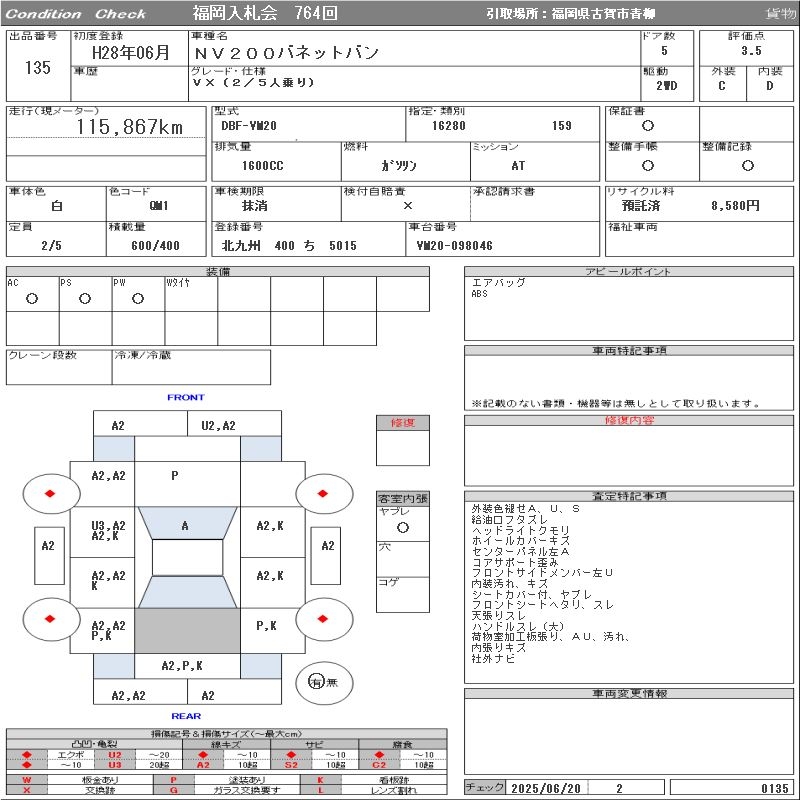This screenshot has height=800, width=800.
Task: Click the registration number 北九州 400 ち 5015
Action: point(289,245)
